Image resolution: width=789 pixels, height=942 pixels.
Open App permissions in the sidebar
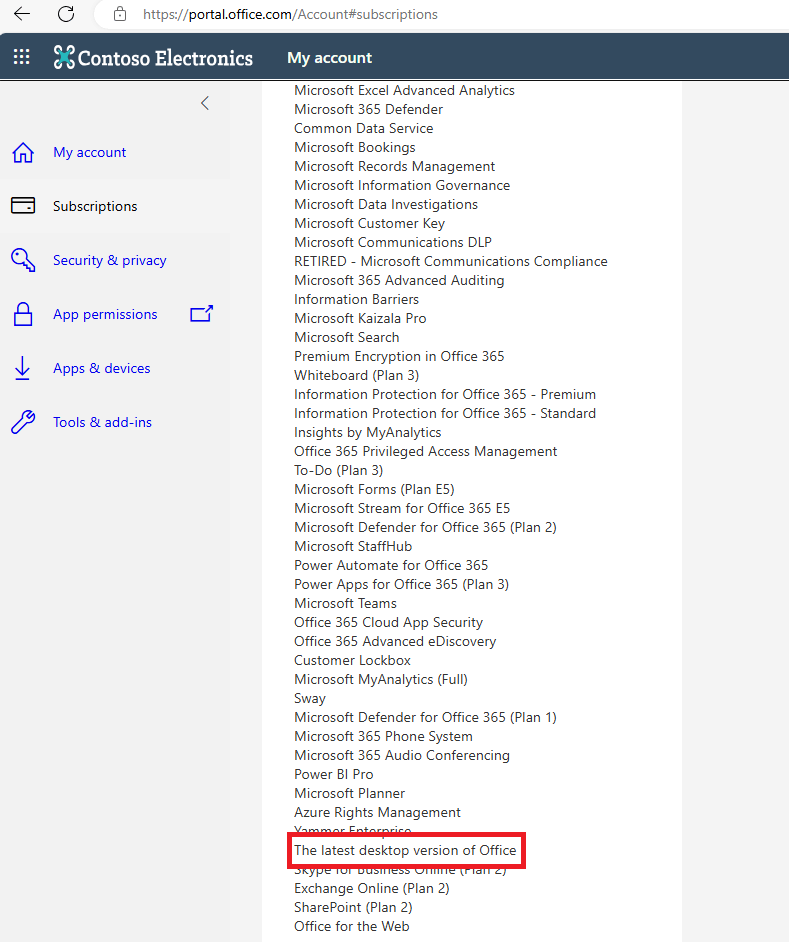point(105,315)
